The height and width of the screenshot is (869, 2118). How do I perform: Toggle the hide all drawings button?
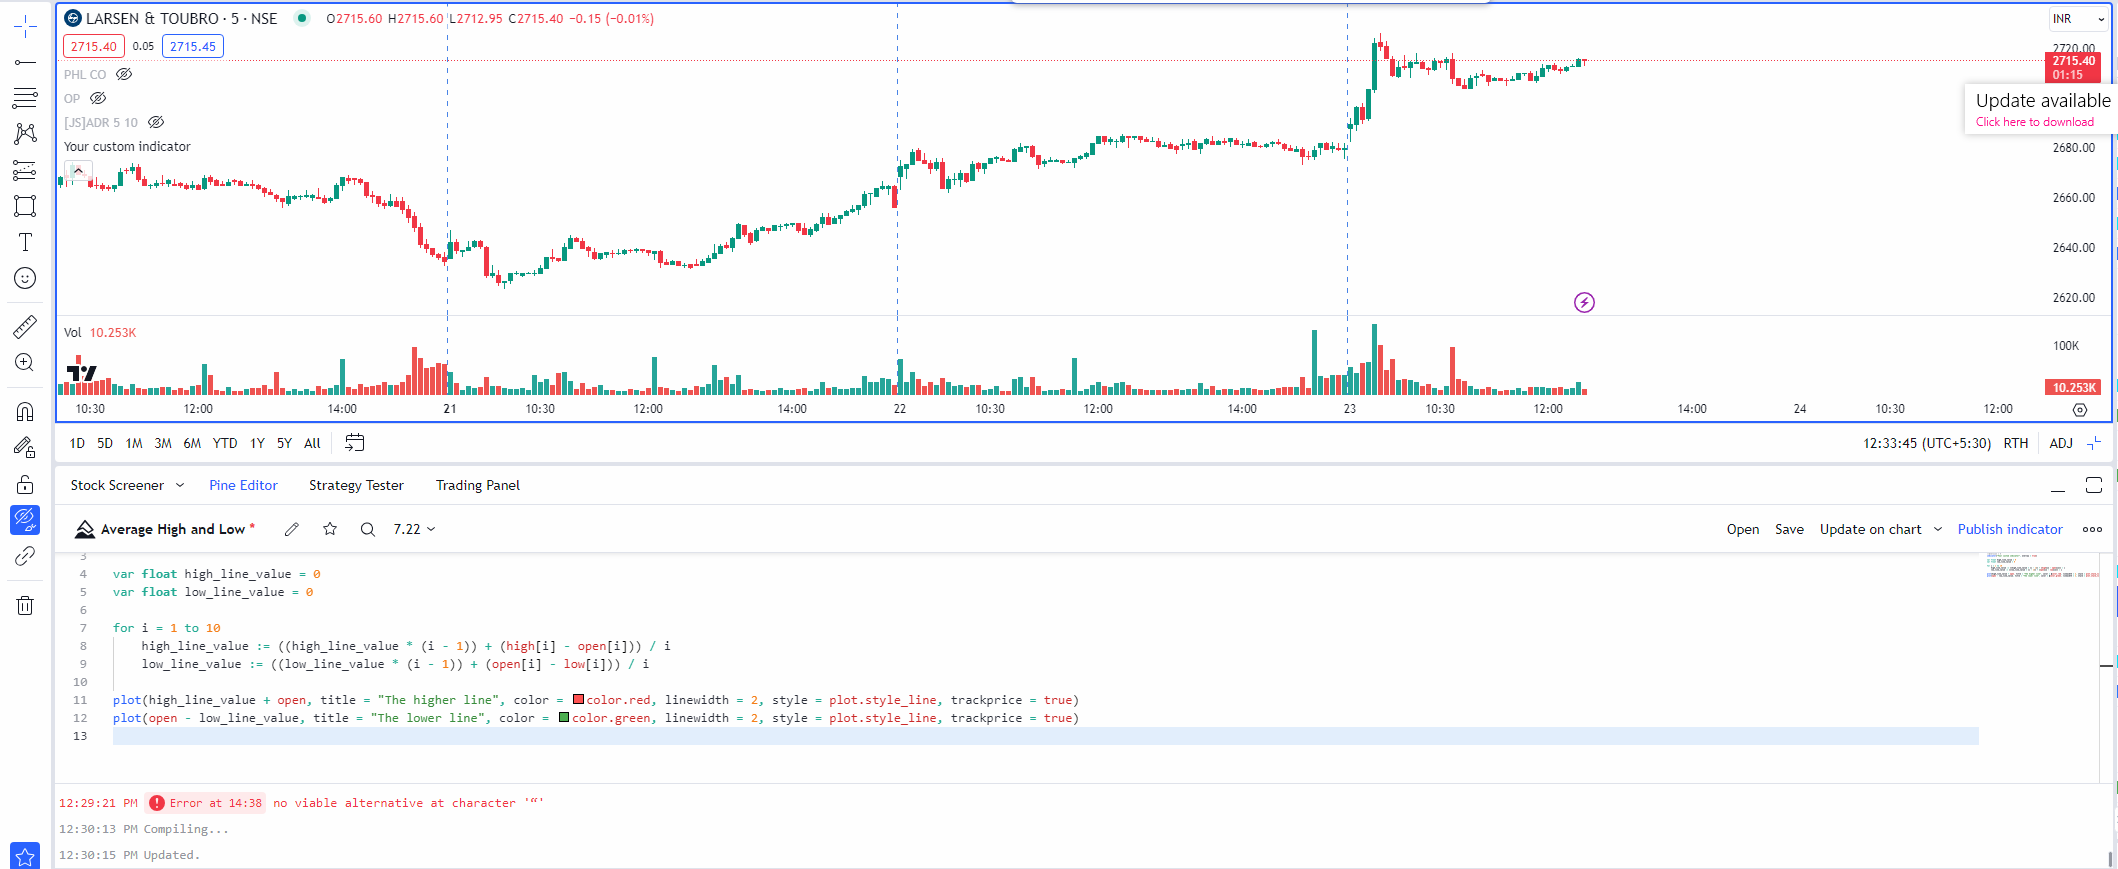click(25, 520)
